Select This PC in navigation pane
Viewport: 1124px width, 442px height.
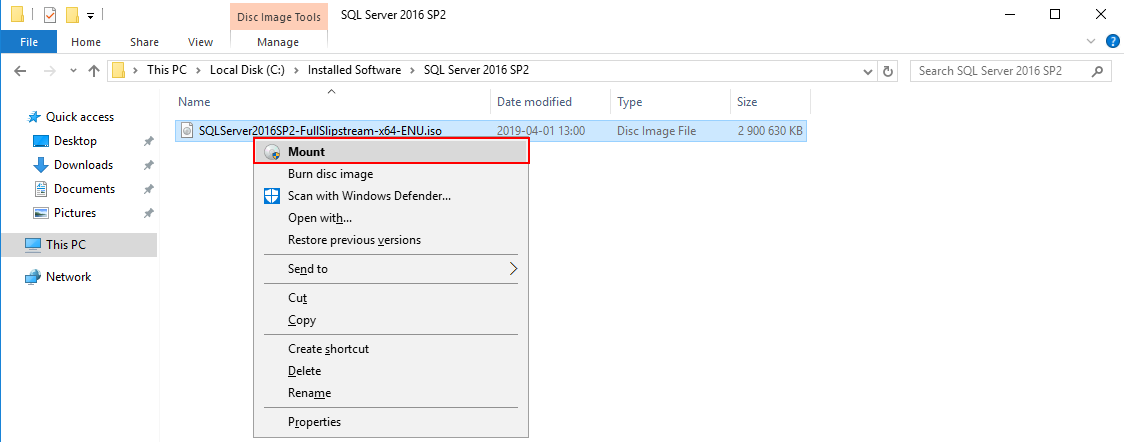click(78, 244)
